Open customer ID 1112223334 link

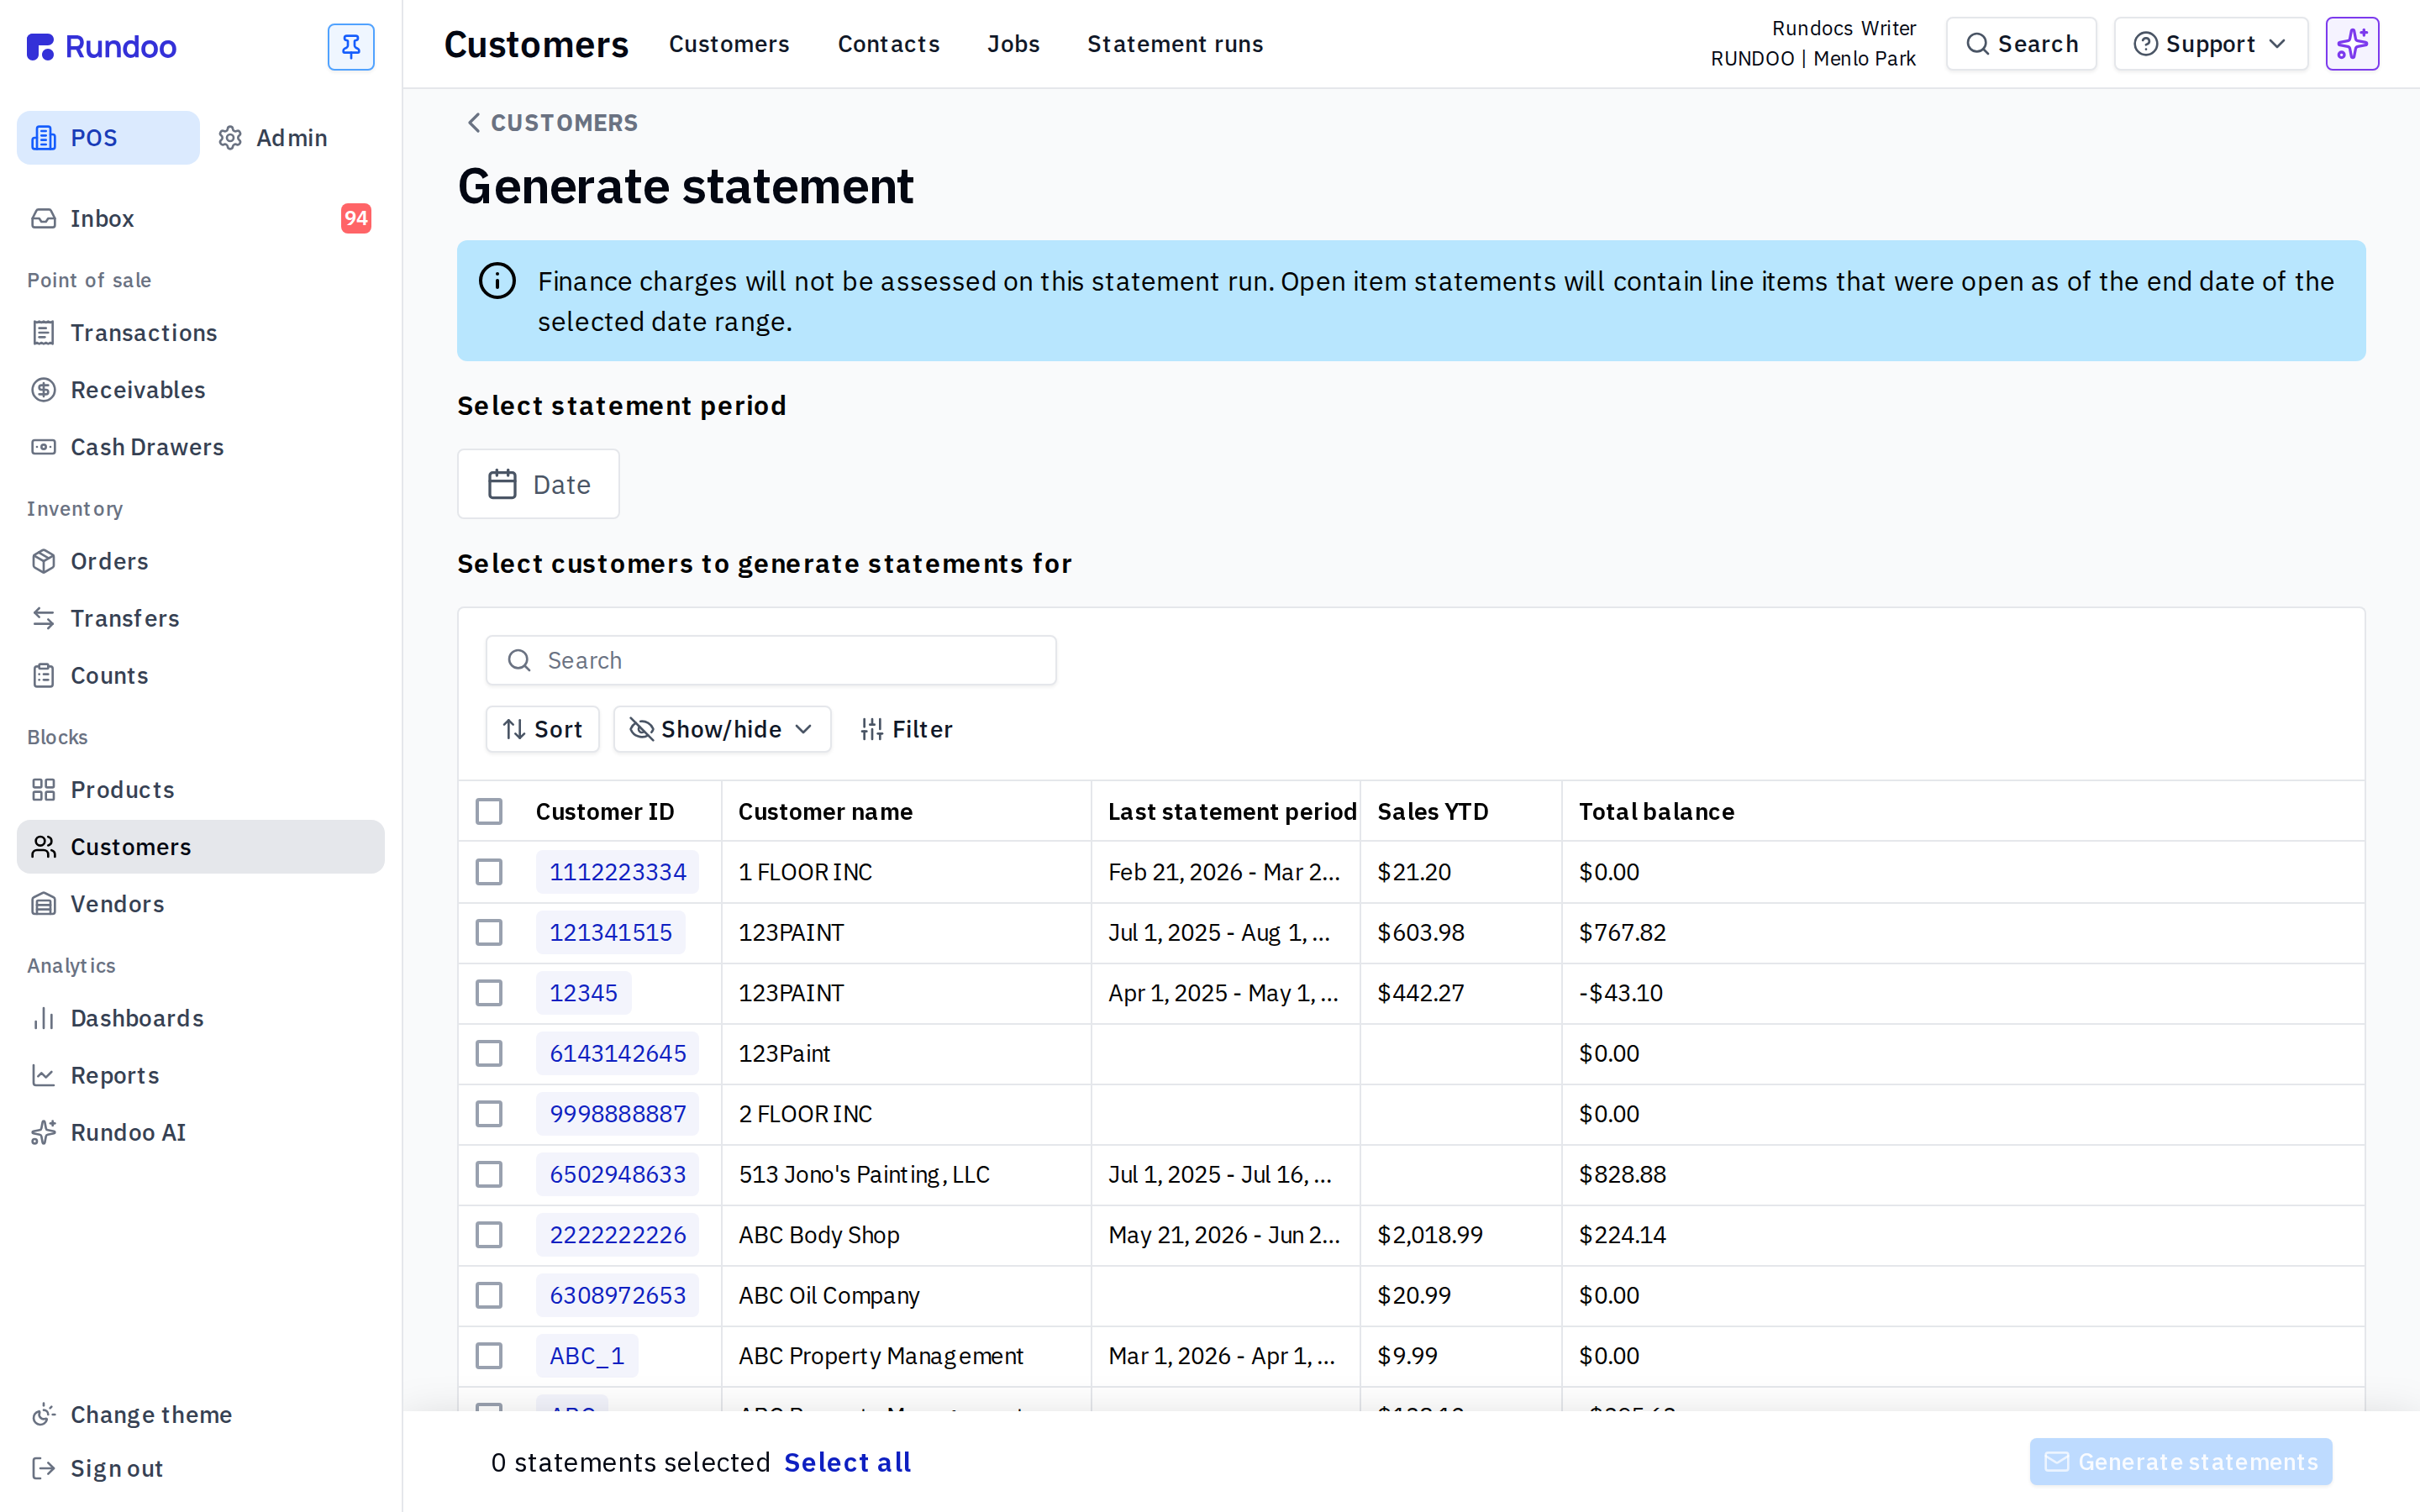coord(617,872)
